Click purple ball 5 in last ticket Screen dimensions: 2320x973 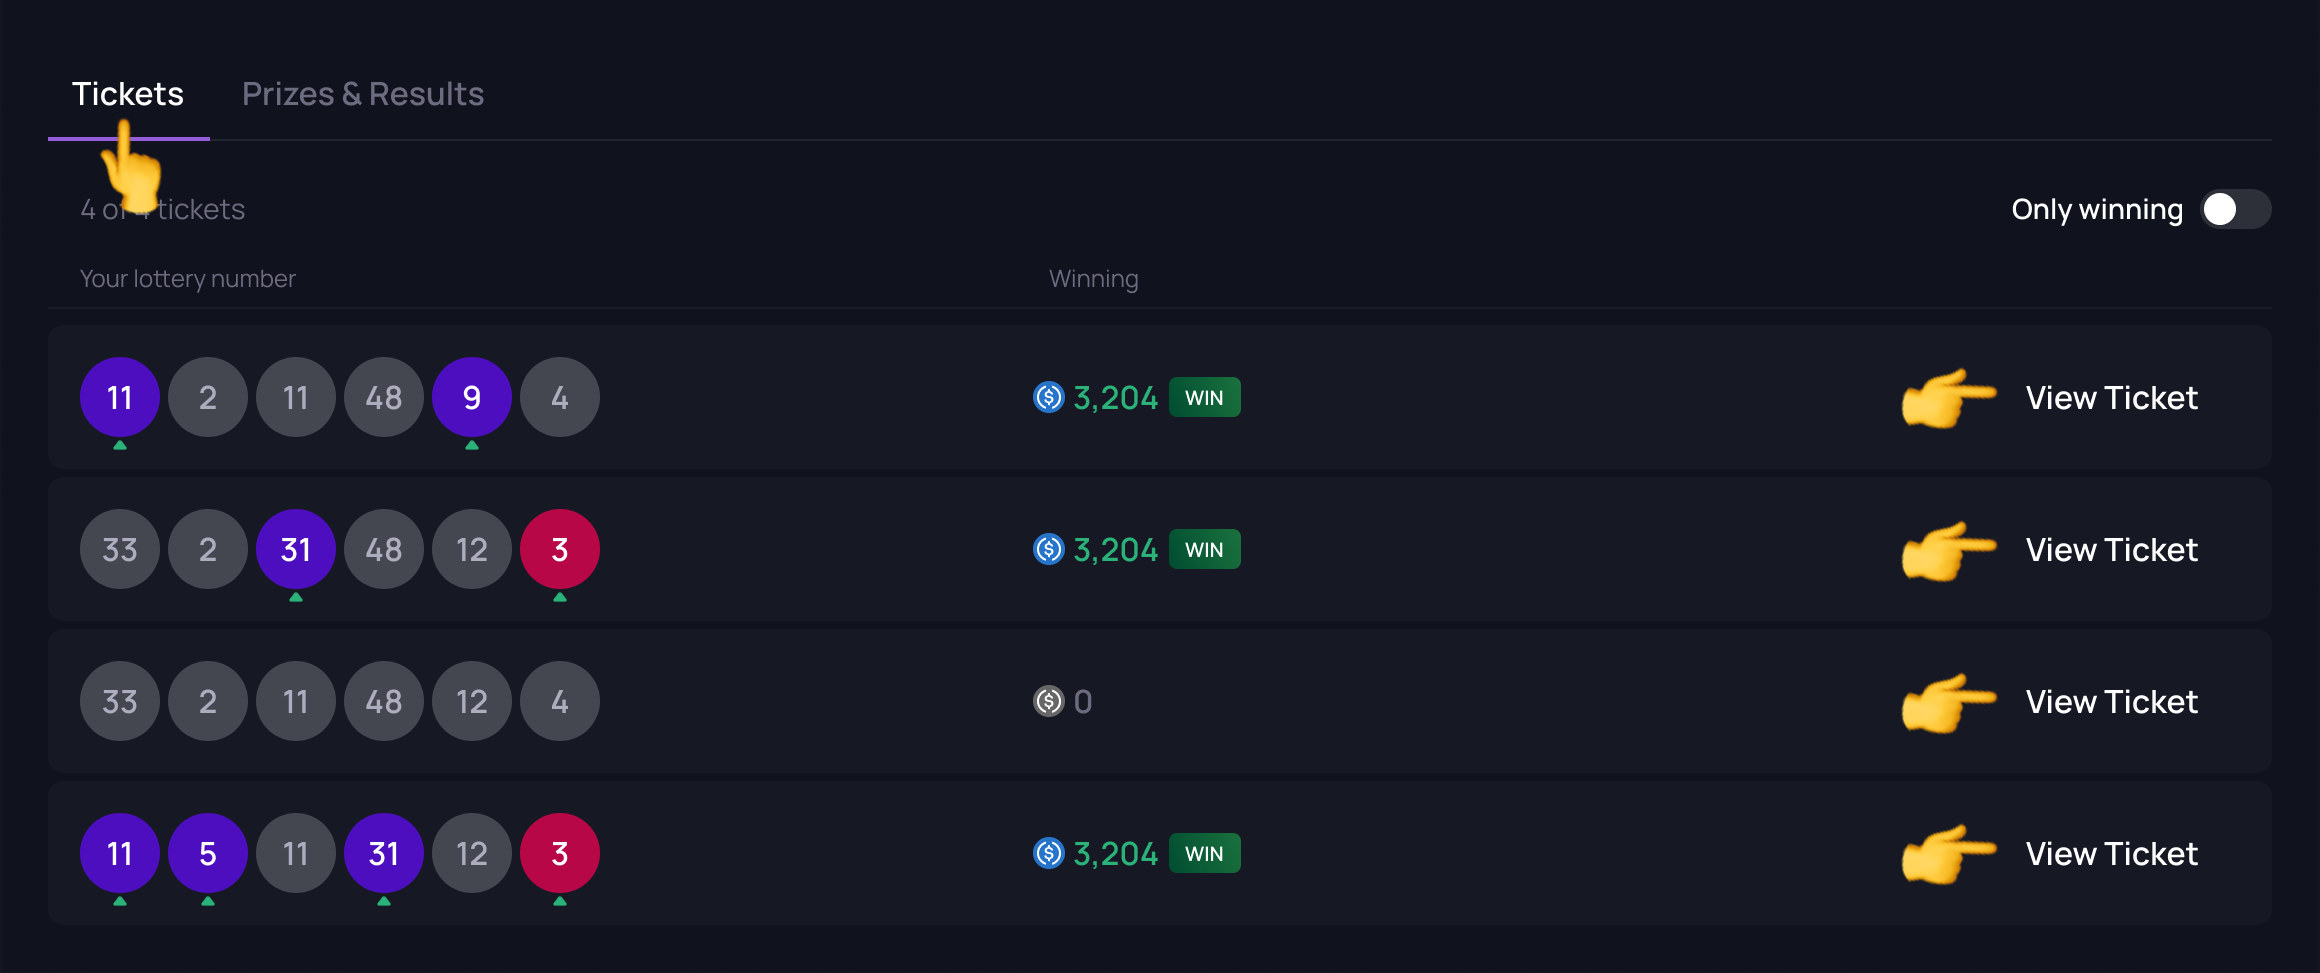click(208, 854)
